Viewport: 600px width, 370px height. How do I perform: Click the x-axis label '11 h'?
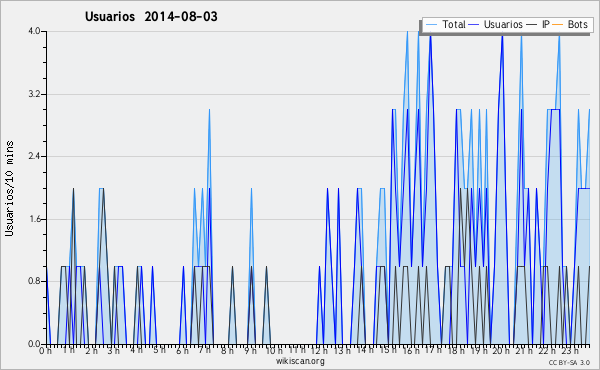[x=297, y=350]
